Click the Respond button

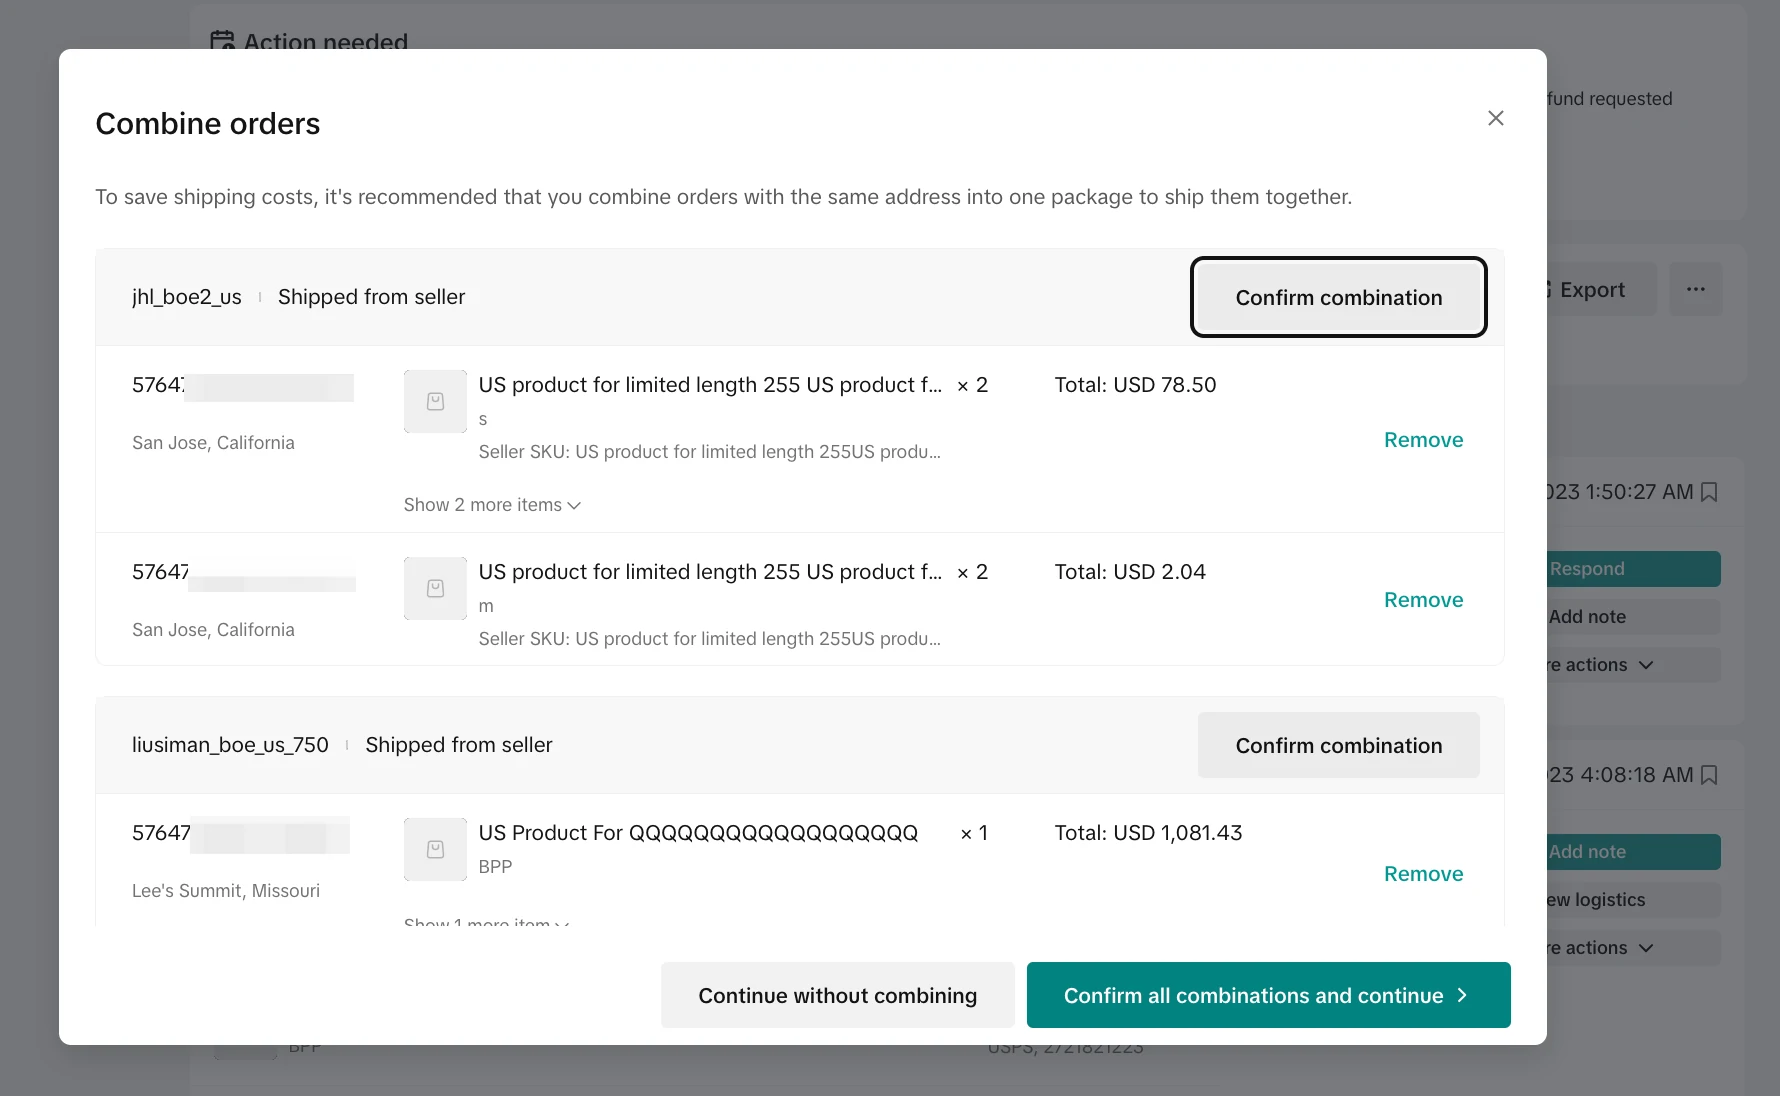point(1632,569)
